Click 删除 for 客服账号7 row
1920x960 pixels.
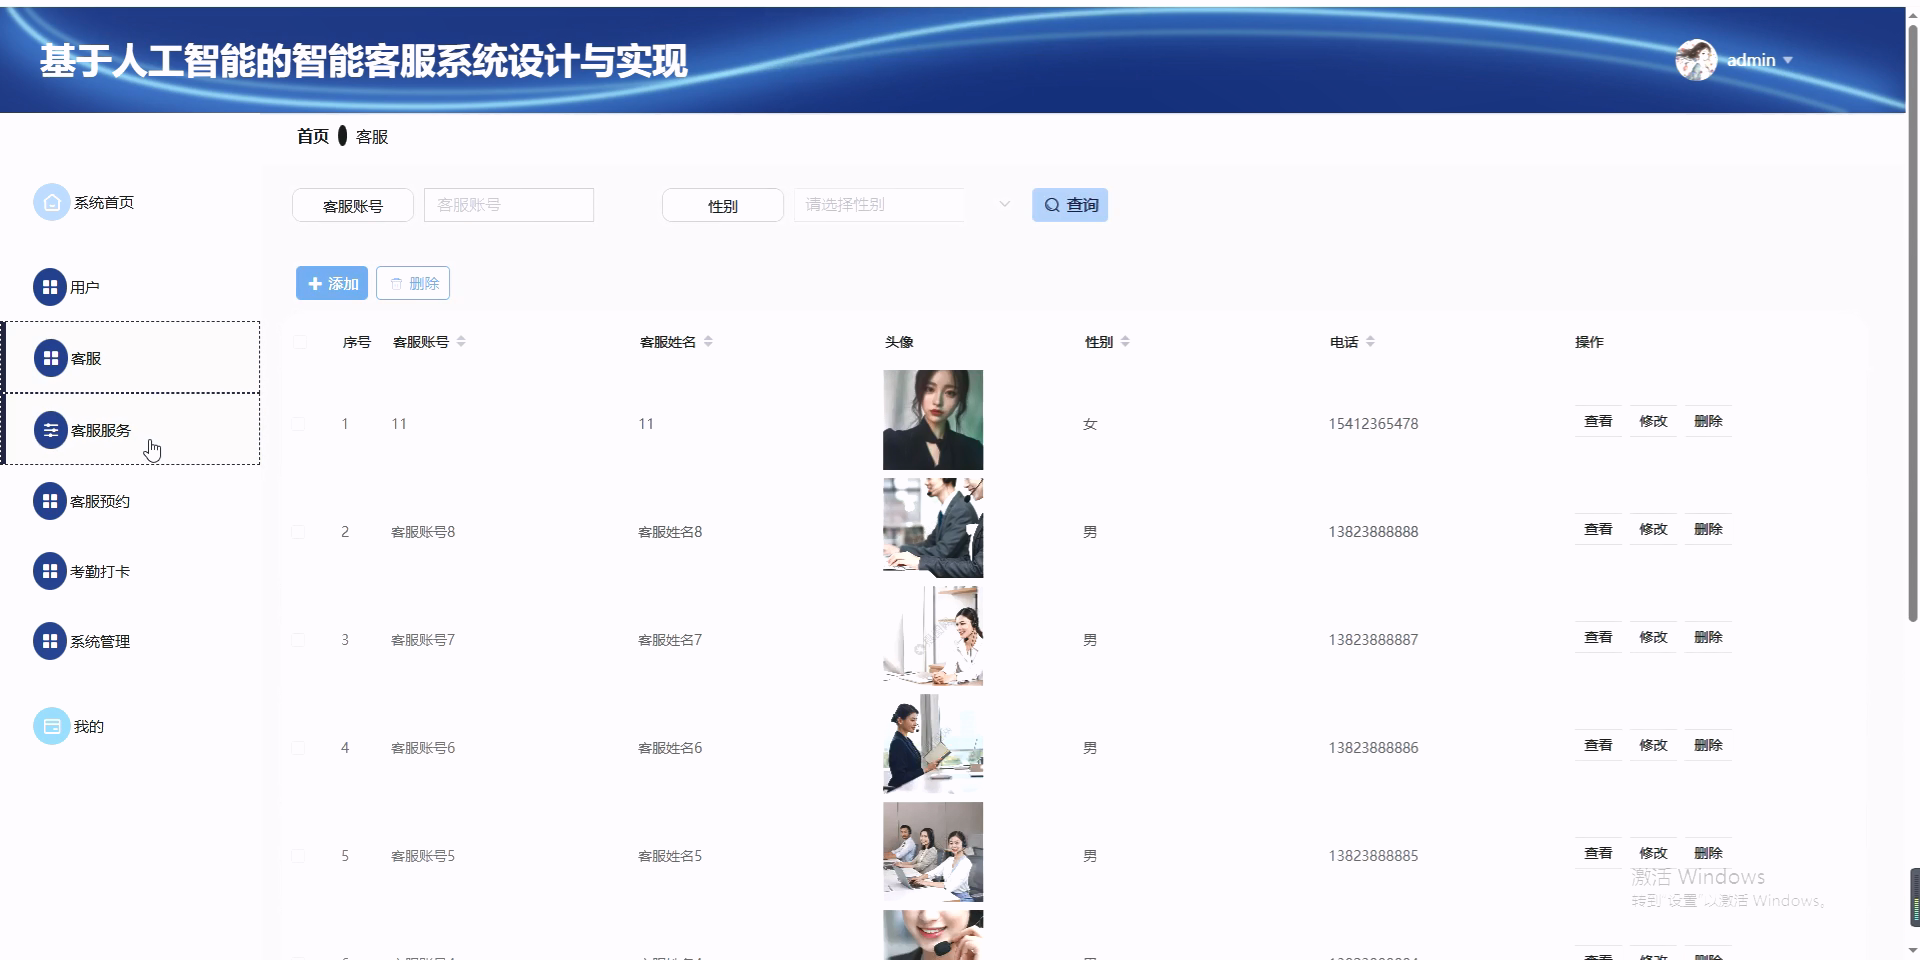[1708, 638]
